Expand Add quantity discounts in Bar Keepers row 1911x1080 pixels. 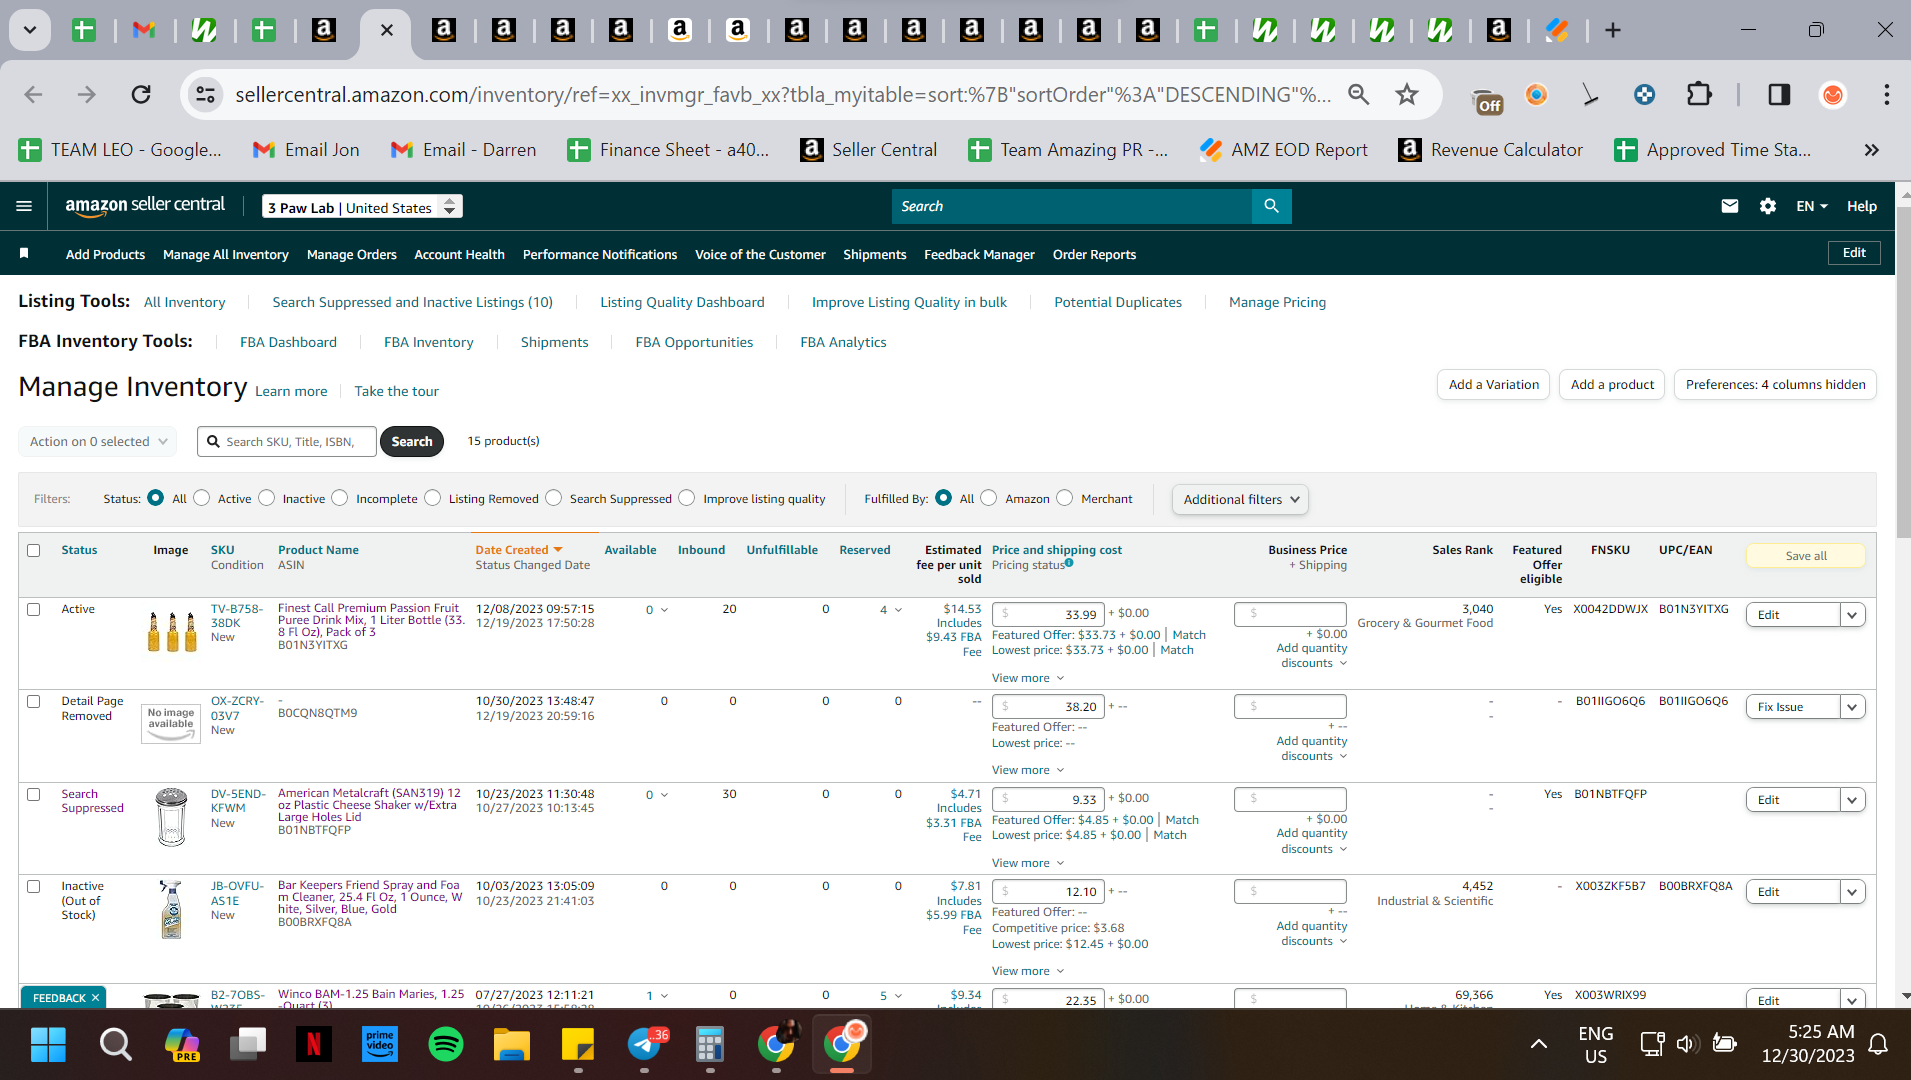[x=1312, y=934]
